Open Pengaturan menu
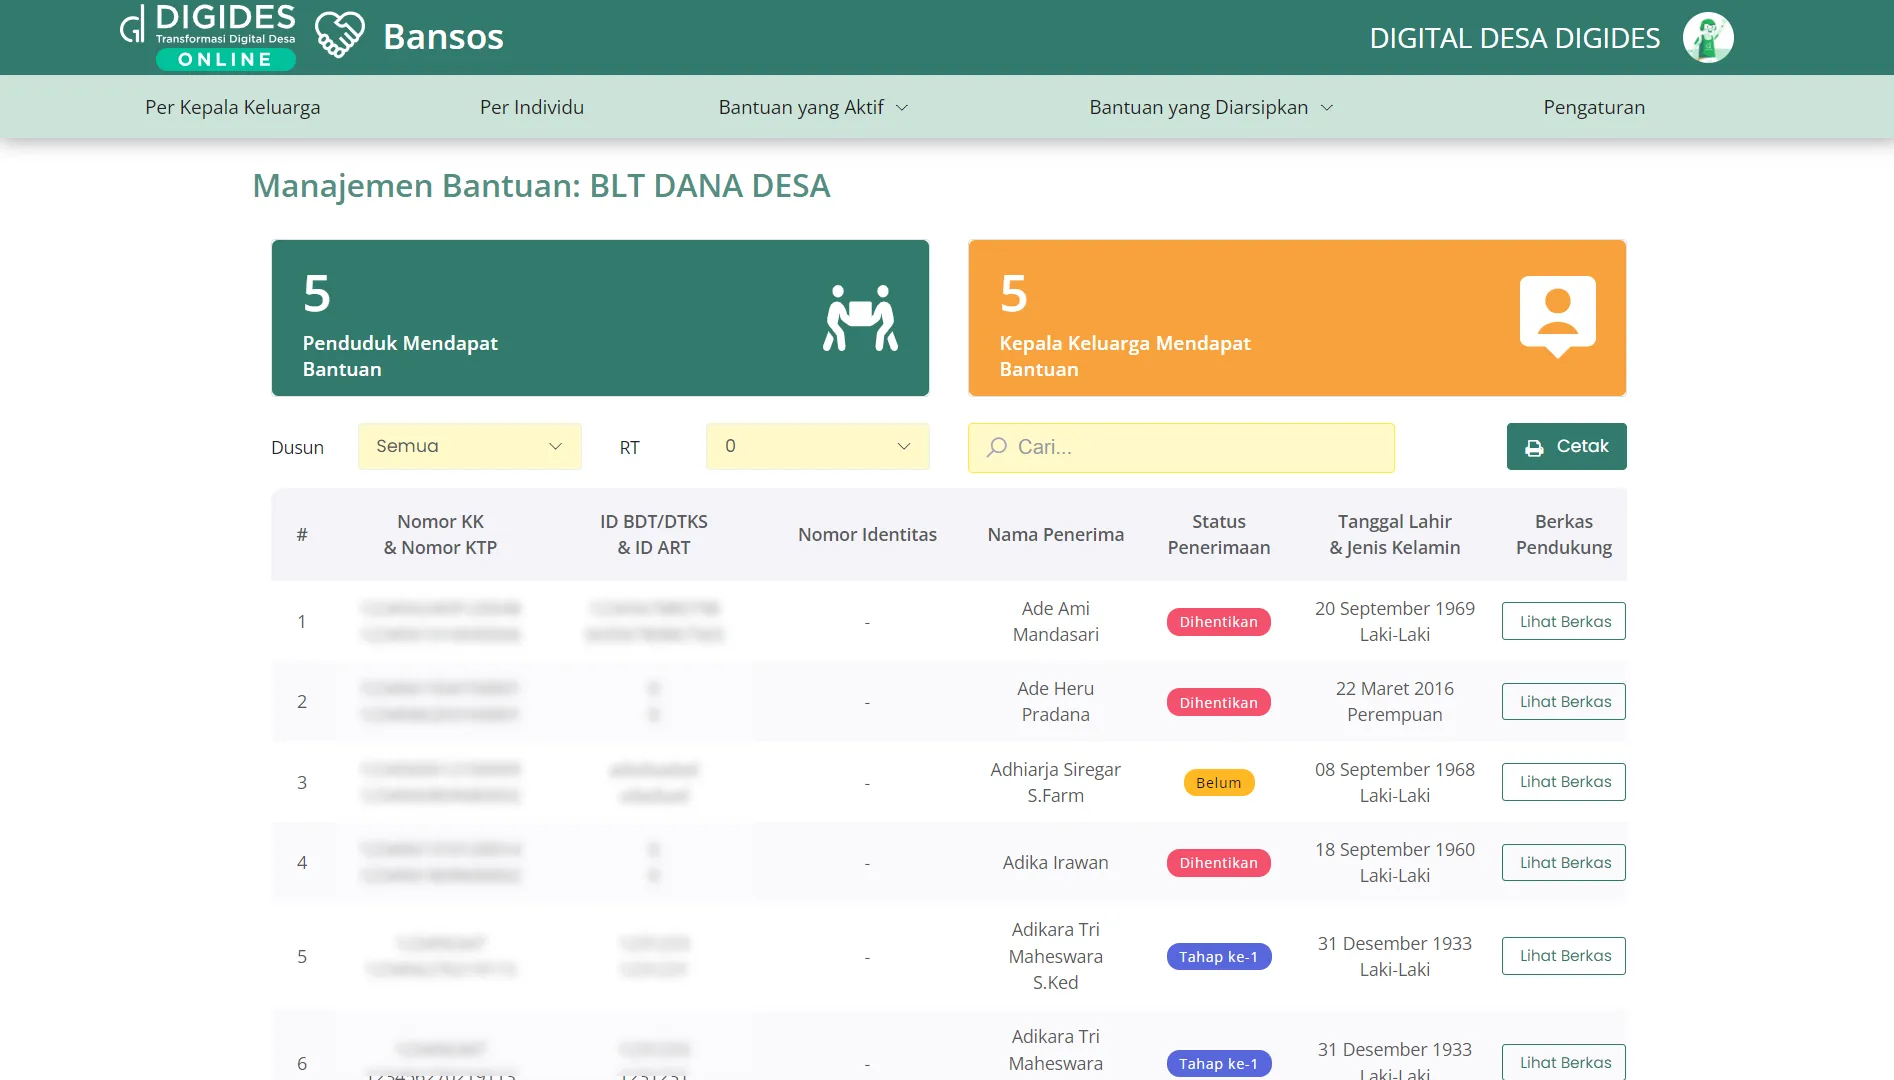This screenshot has width=1894, height=1080. (1594, 107)
